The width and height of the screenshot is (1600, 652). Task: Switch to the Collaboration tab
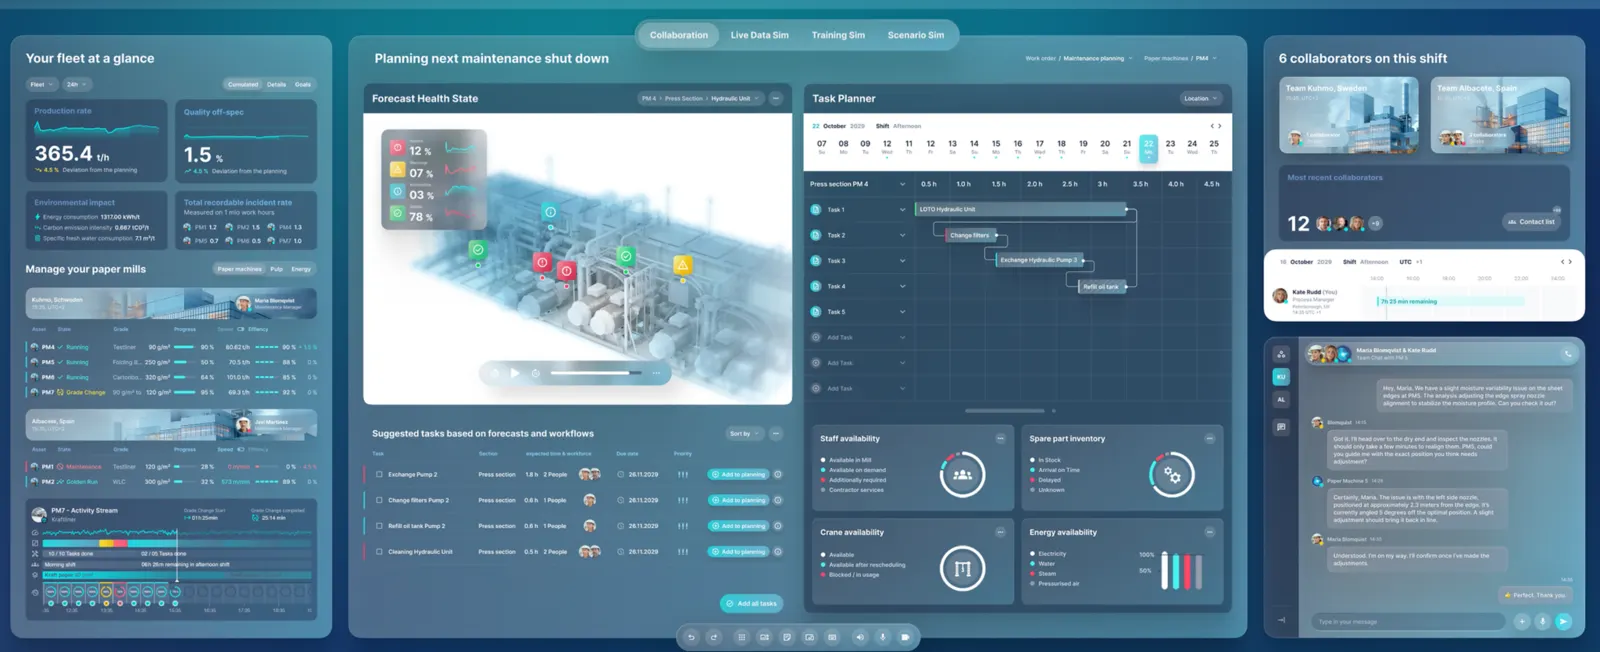coord(679,35)
